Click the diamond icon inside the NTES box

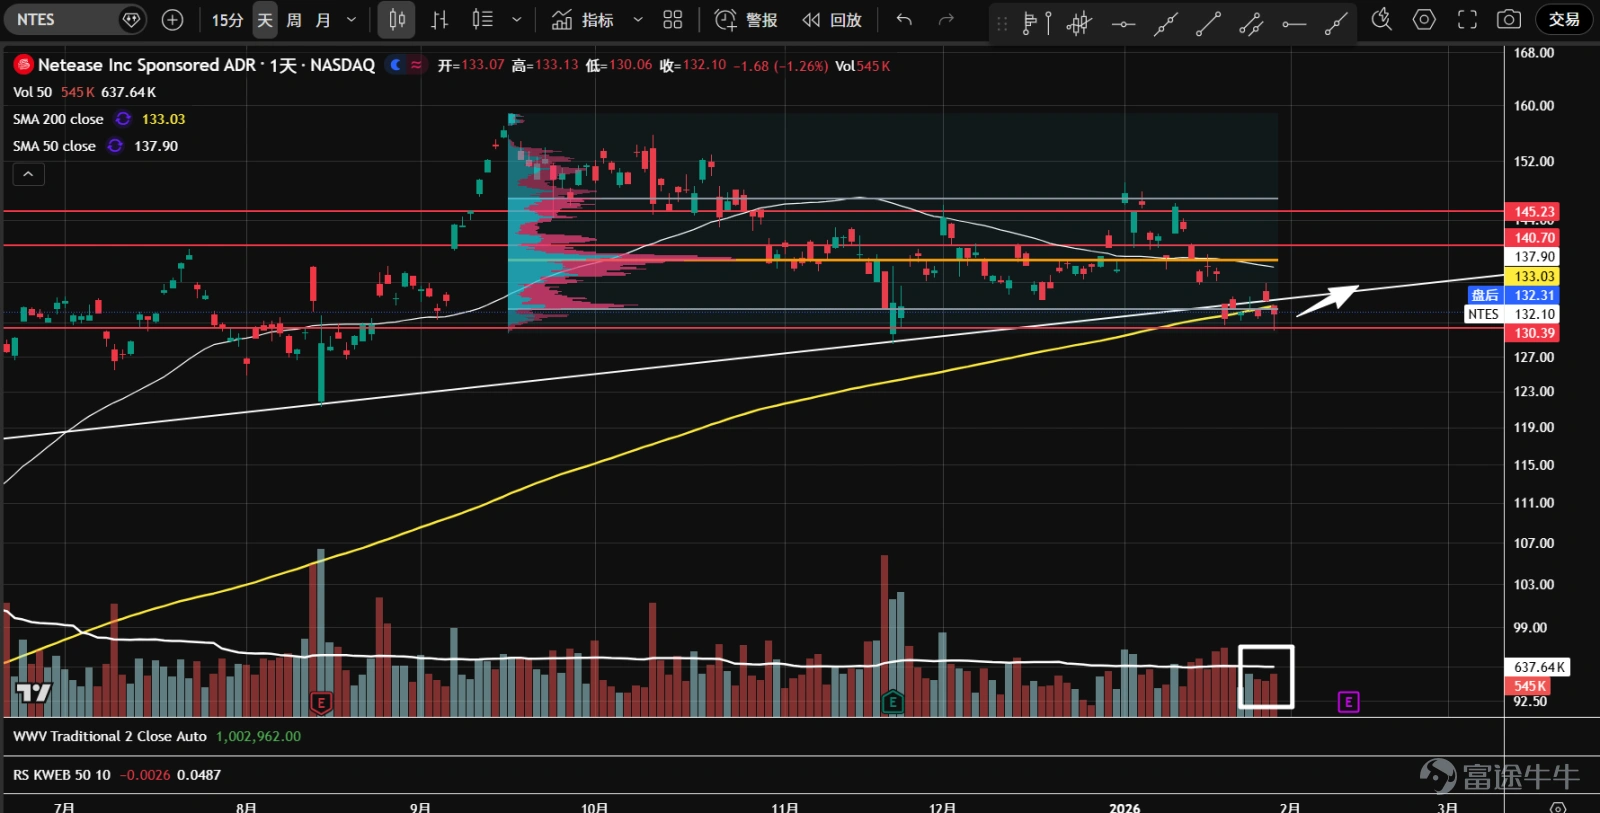pyautogui.click(x=131, y=20)
